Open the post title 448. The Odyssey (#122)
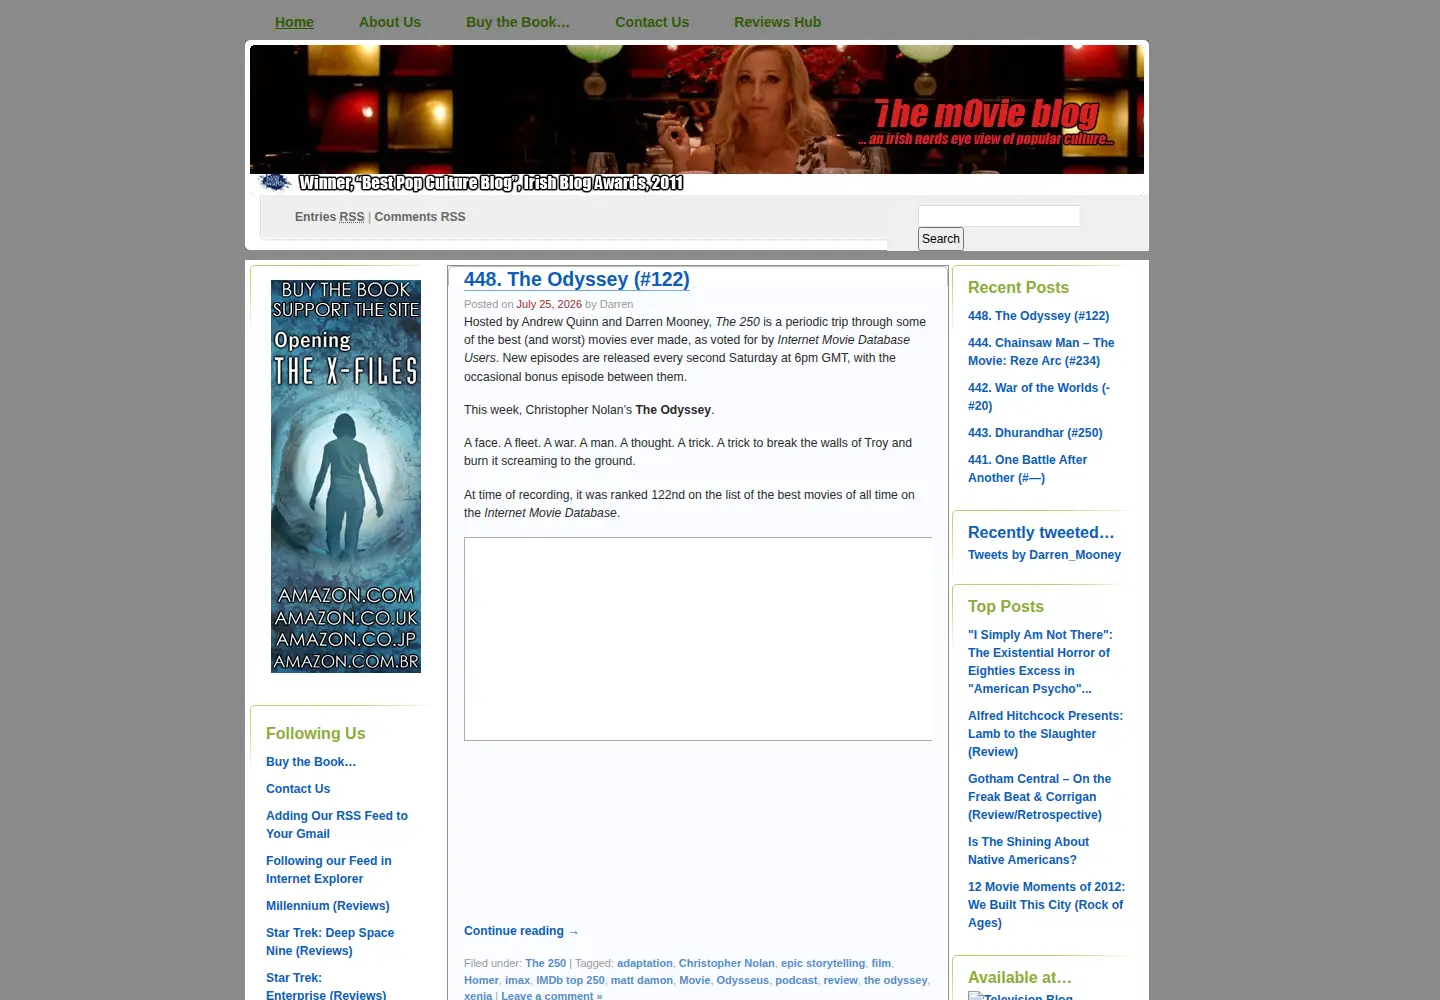Screen dimensions: 1440x1000 point(577,280)
